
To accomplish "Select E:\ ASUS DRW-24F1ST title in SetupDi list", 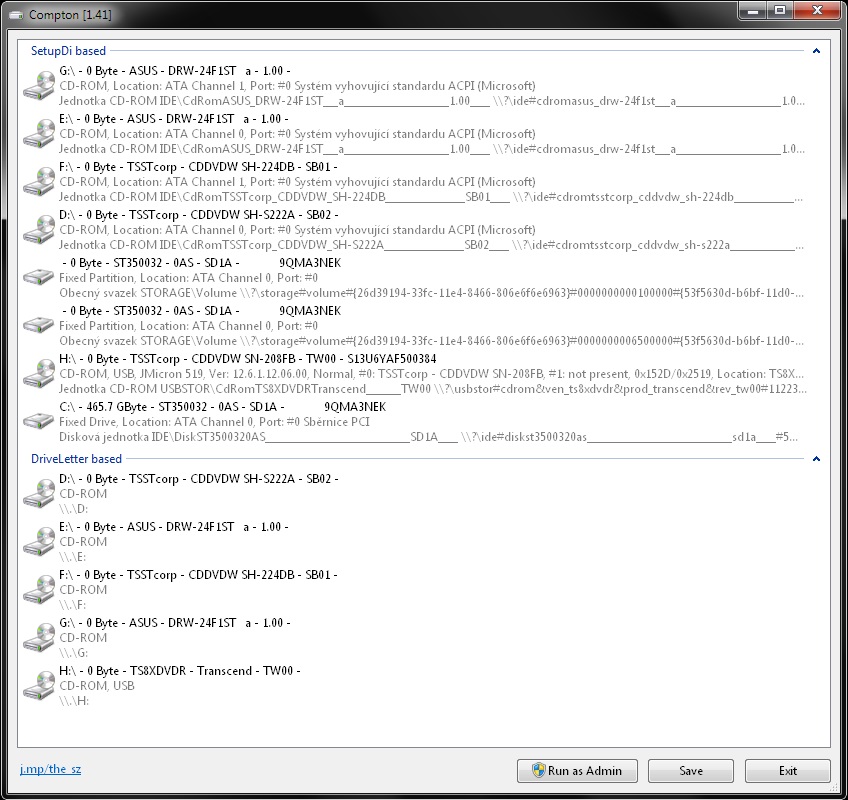I will pyautogui.click(x=174, y=119).
